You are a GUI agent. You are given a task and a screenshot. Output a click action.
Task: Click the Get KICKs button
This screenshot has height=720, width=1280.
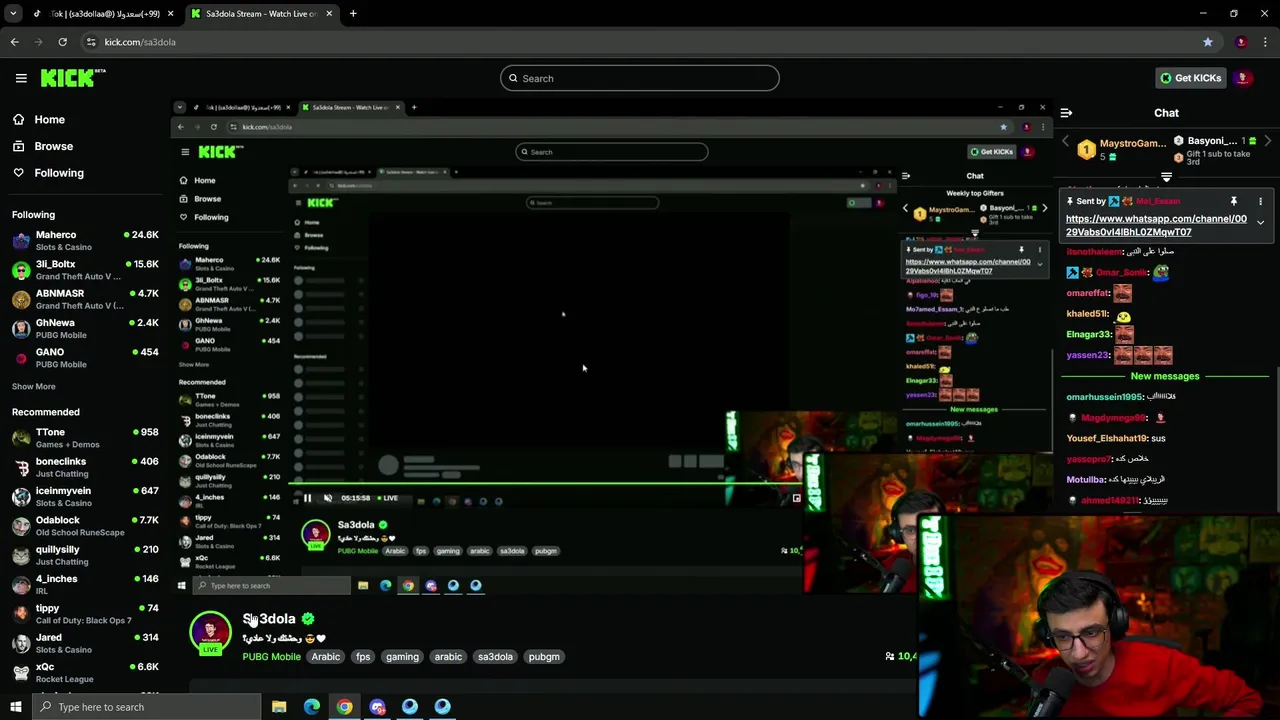point(1190,78)
